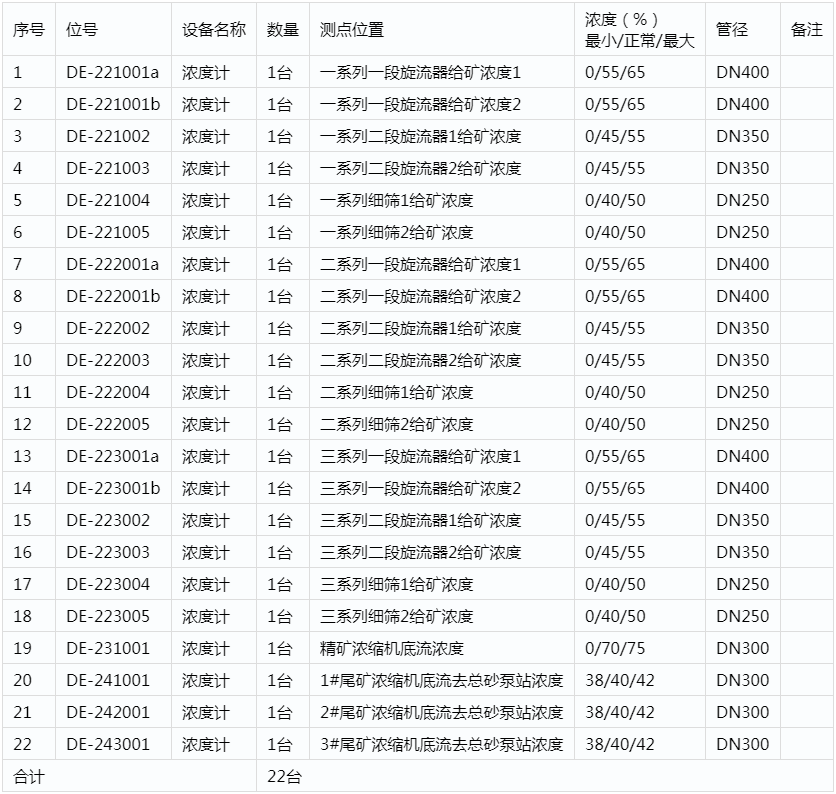Select 3#尾矿浓缩机底流去总砂泵站浓度 cell

[x=441, y=744]
